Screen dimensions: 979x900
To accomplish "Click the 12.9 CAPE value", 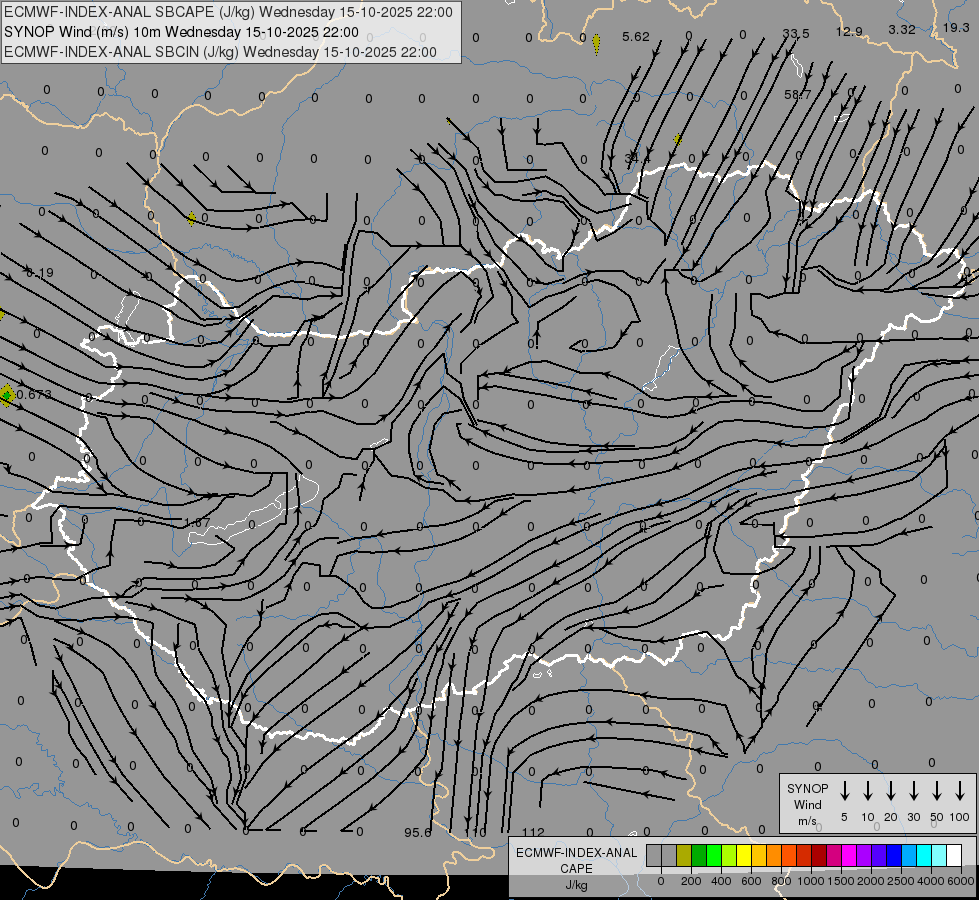I will [849, 31].
